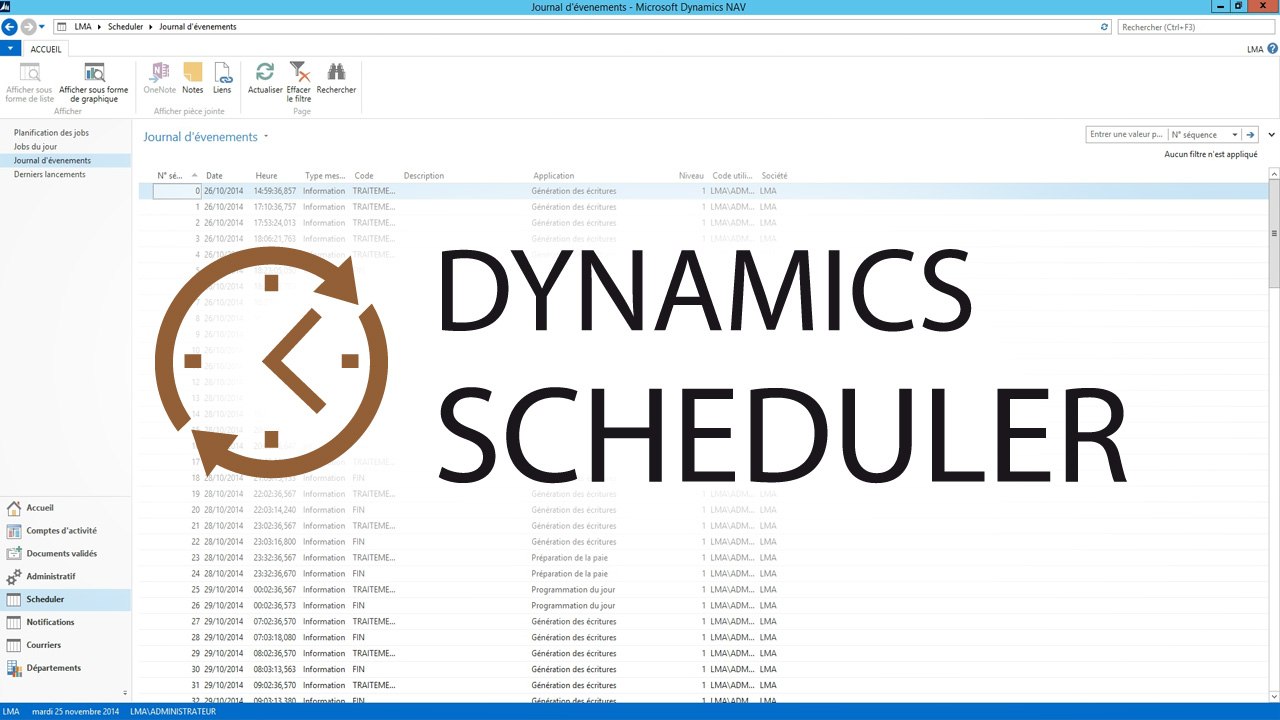1280x720 pixels.
Task: Open the application menu dropdown
Action: tap(11, 48)
